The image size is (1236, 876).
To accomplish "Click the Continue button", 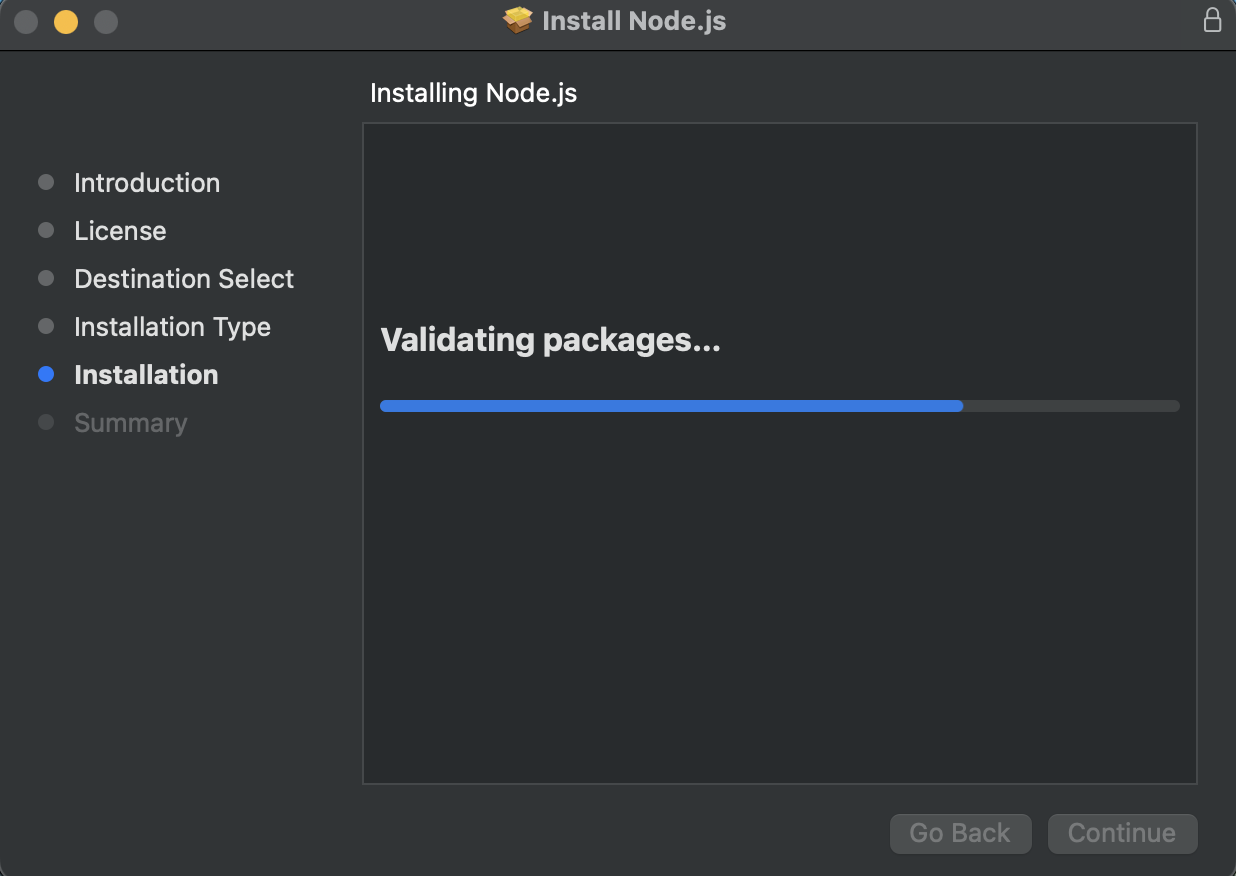I will (1122, 833).
